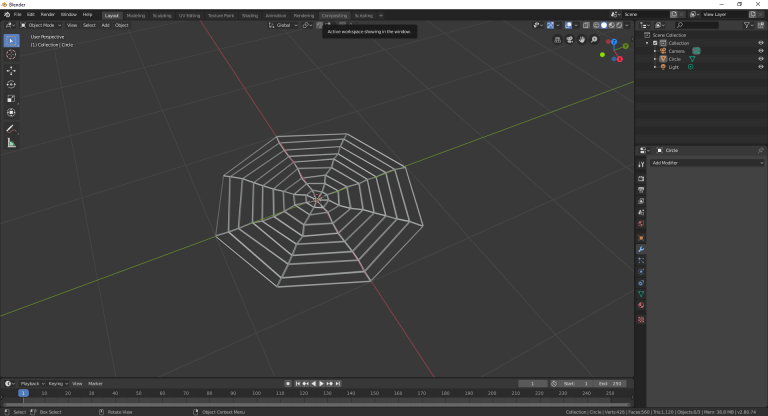Switch to the Sculpting workspace tab
Image resolution: width=768 pixels, height=416 pixels.
click(161, 15)
